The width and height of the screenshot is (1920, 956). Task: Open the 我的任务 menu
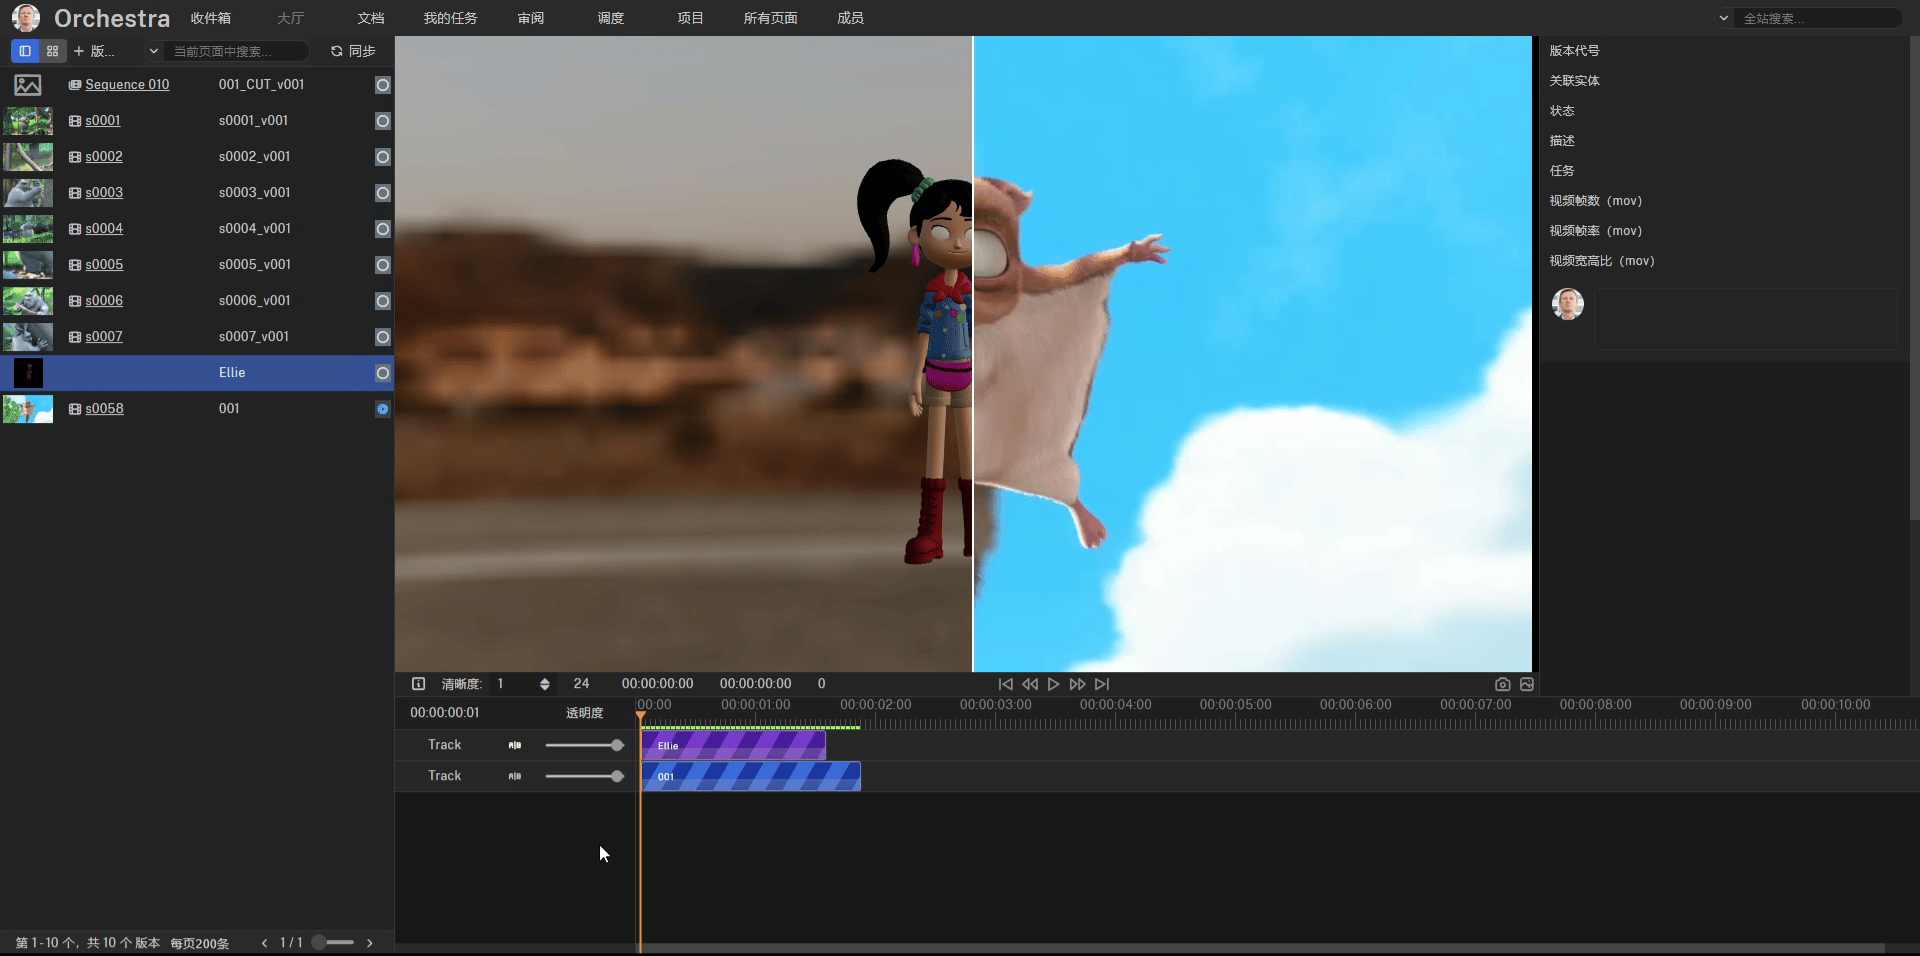(x=450, y=18)
